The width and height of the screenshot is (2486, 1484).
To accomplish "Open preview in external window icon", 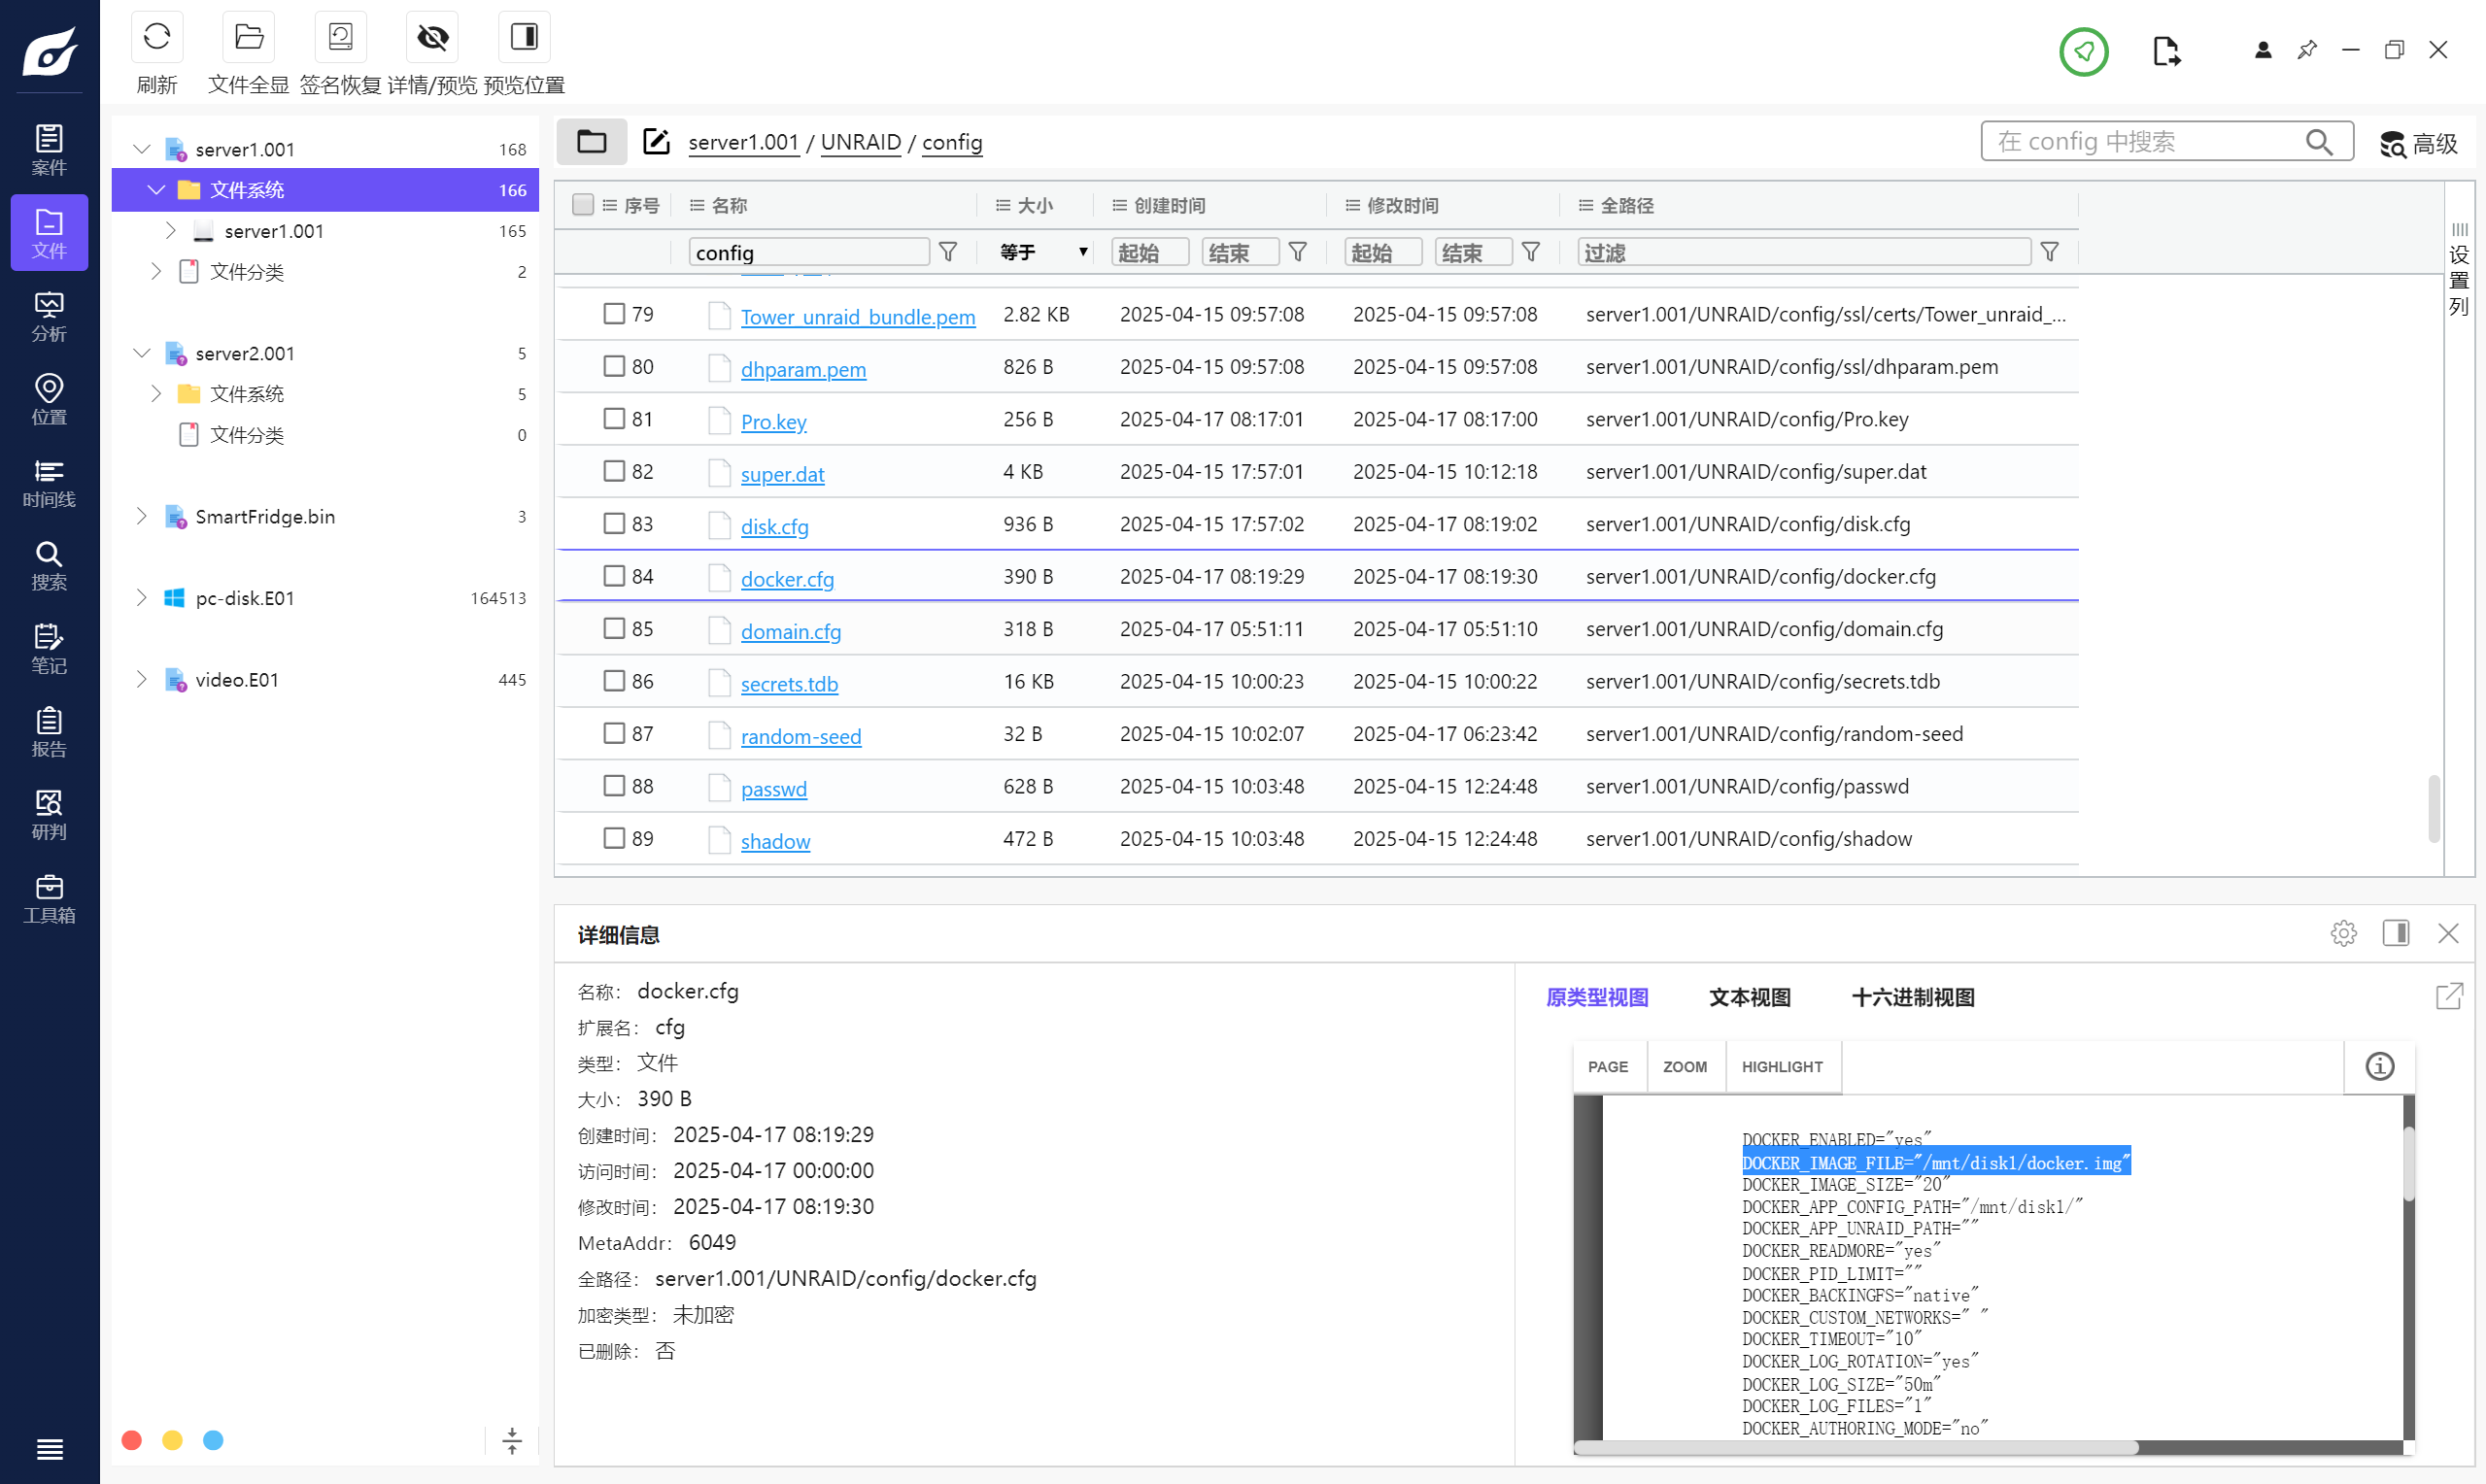I will tap(2449, 996).
